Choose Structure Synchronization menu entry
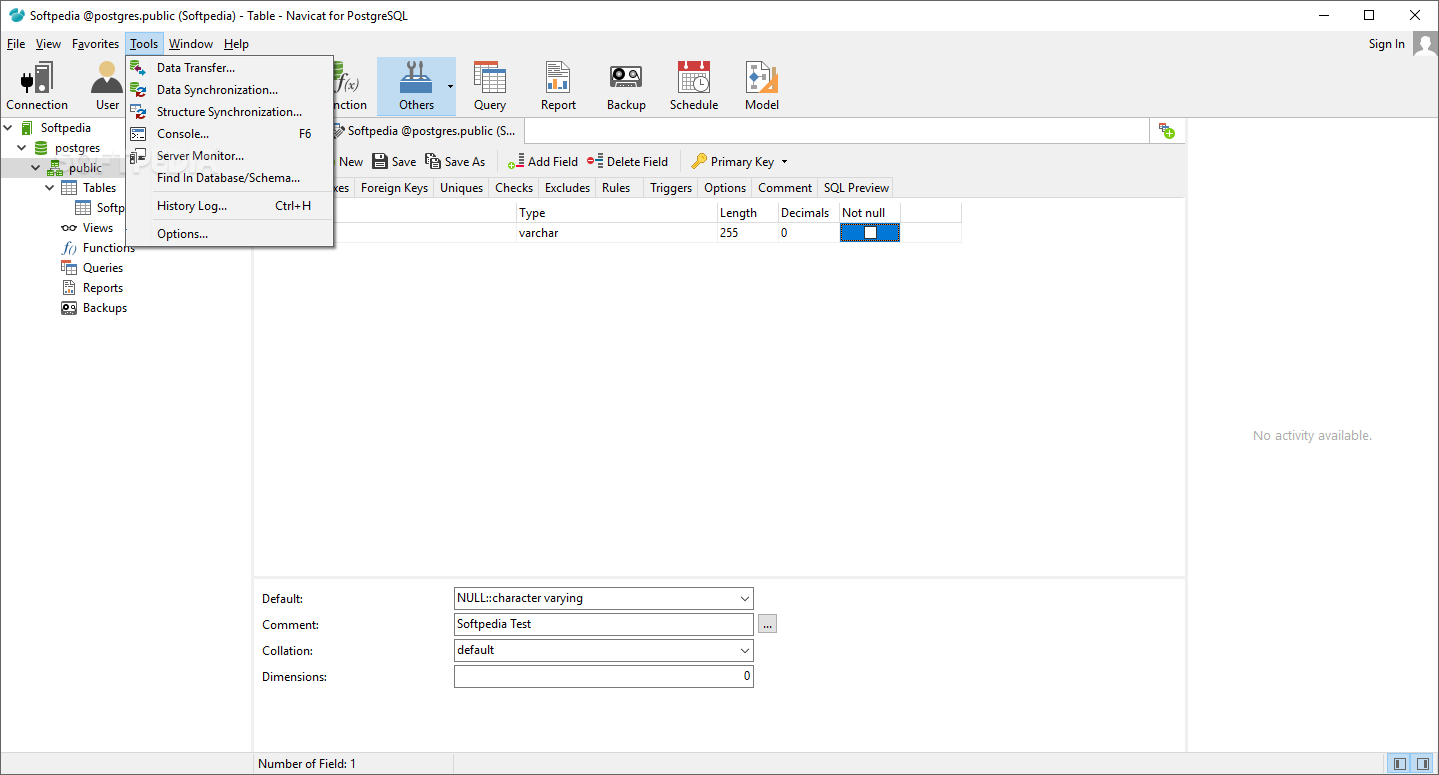 (229, 112)
